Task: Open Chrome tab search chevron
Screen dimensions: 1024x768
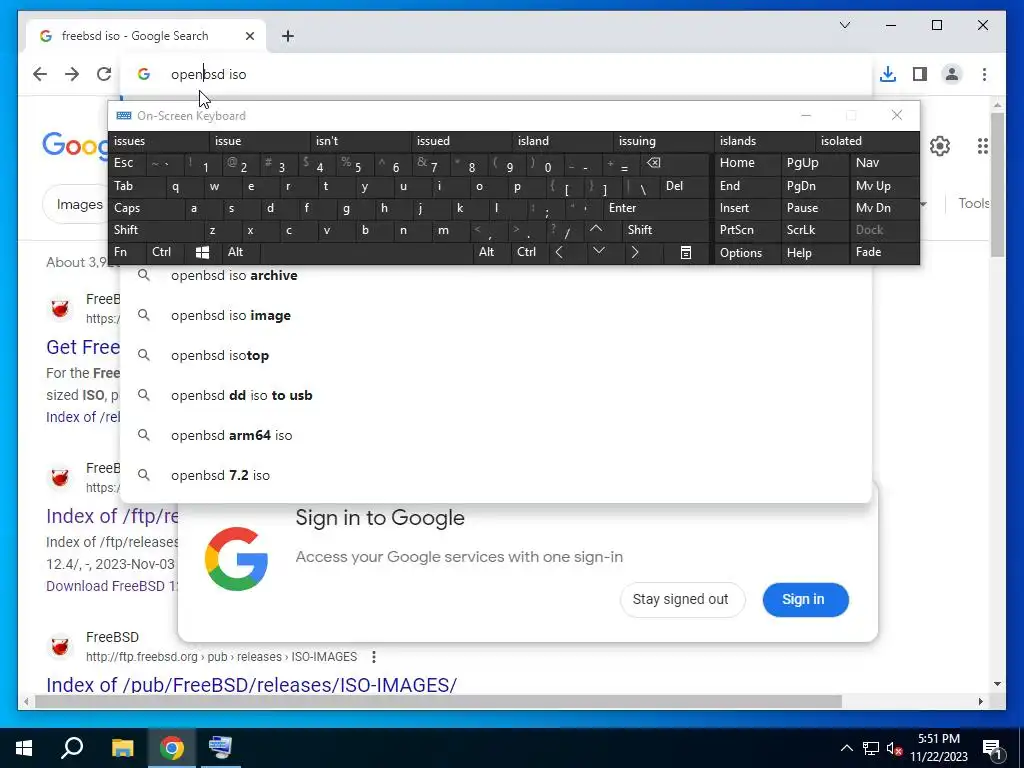Action: point(844,25)
